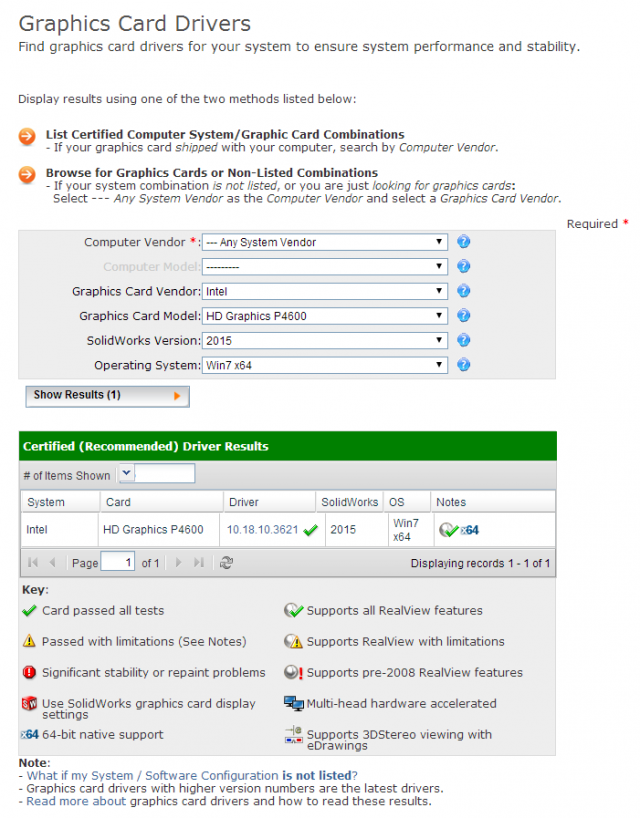The height and width of the screenshot is (819, 640).
Task: Open 'Read more about' link
Action: click(x=76, y=801)
